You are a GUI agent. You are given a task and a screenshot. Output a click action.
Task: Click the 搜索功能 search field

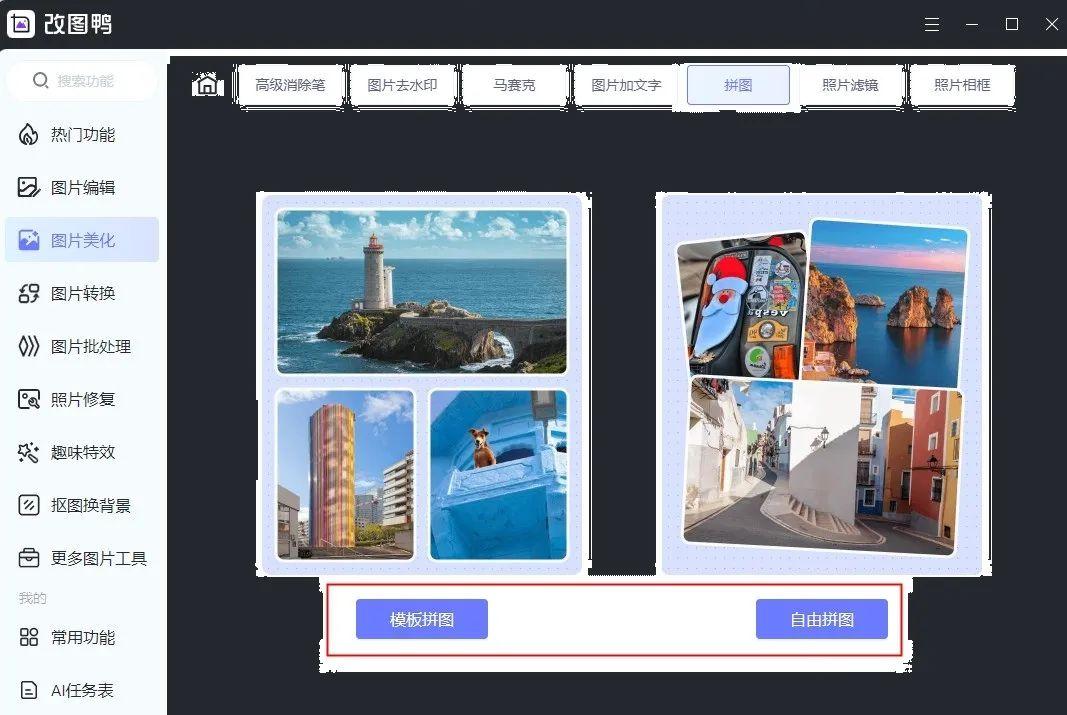coord(85,81)
